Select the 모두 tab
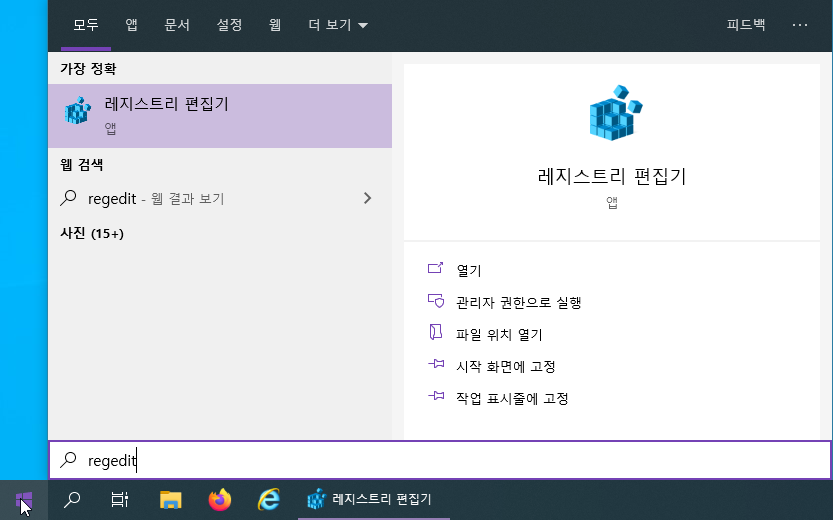The image size is (833, 520). [86, 25]
